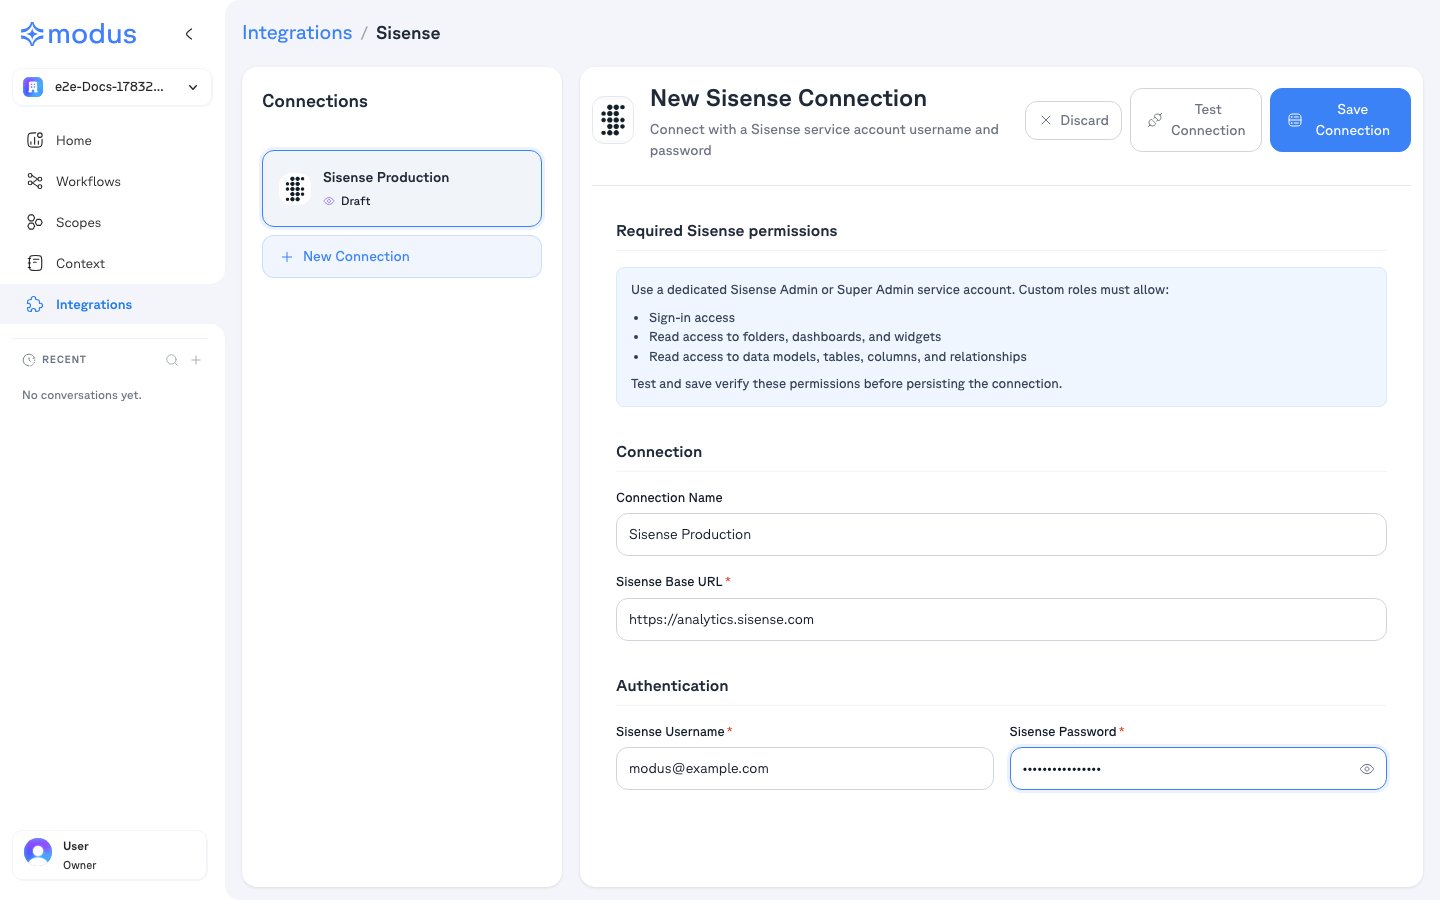The width and height of the screenshot is (1440, 900).
Task: Open the e2e-Docs workspace dropdown
Action: [x=112, y=87]
